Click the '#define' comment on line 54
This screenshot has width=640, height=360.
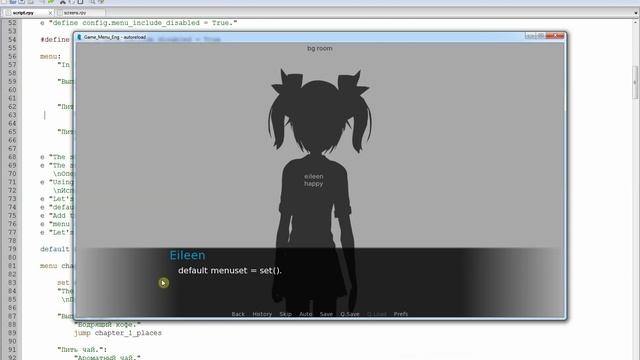click(x=55, y=40)
